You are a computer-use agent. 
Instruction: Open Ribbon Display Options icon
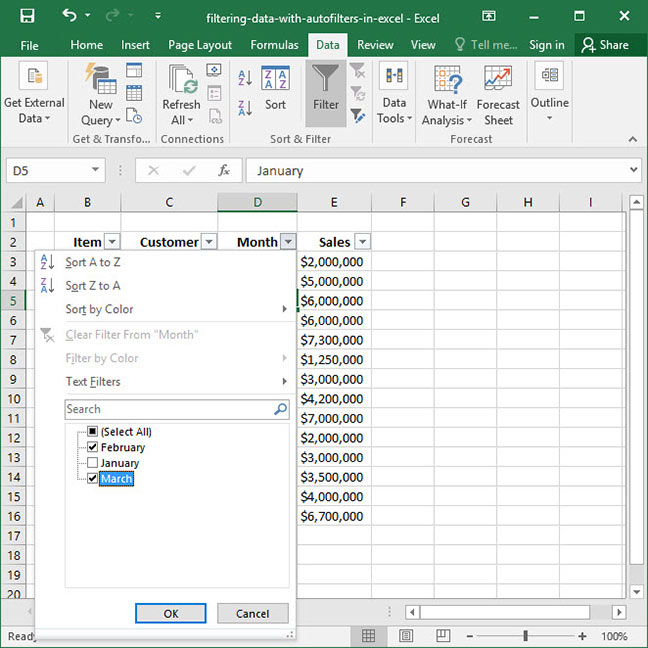(x=488, y=16)
